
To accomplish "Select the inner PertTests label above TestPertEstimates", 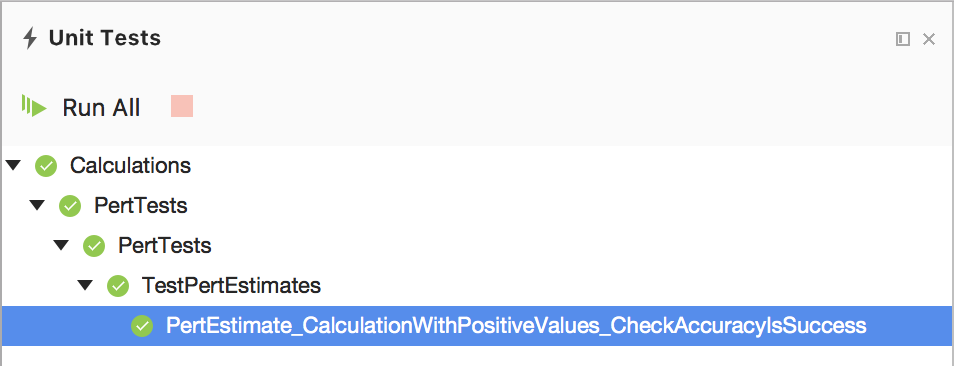I will [x=164, y=246].
